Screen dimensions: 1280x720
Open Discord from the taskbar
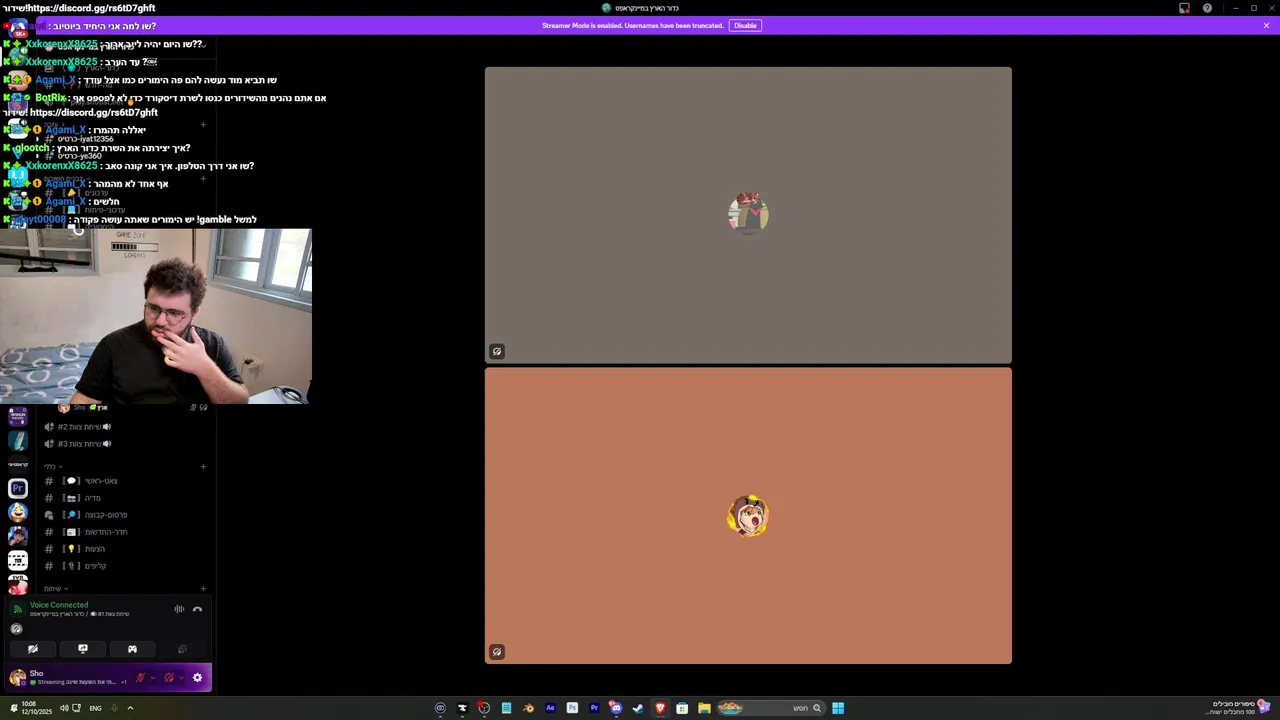click(616, 708)
